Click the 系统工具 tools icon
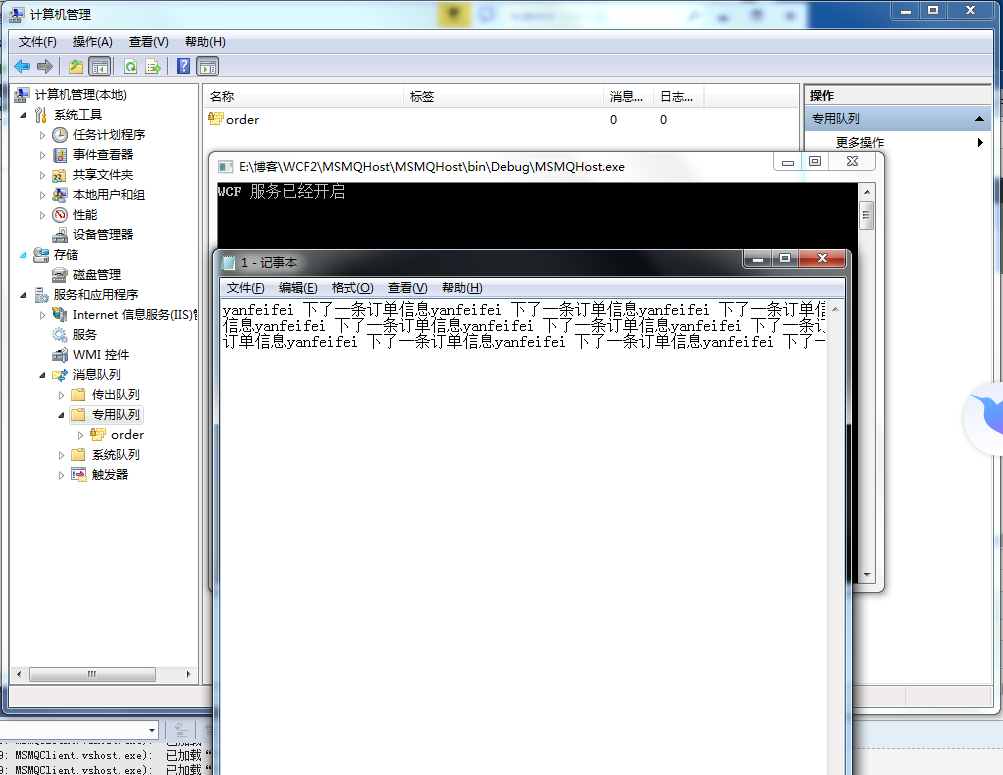This screenshot has width=1003, height=775. (40, 115)
